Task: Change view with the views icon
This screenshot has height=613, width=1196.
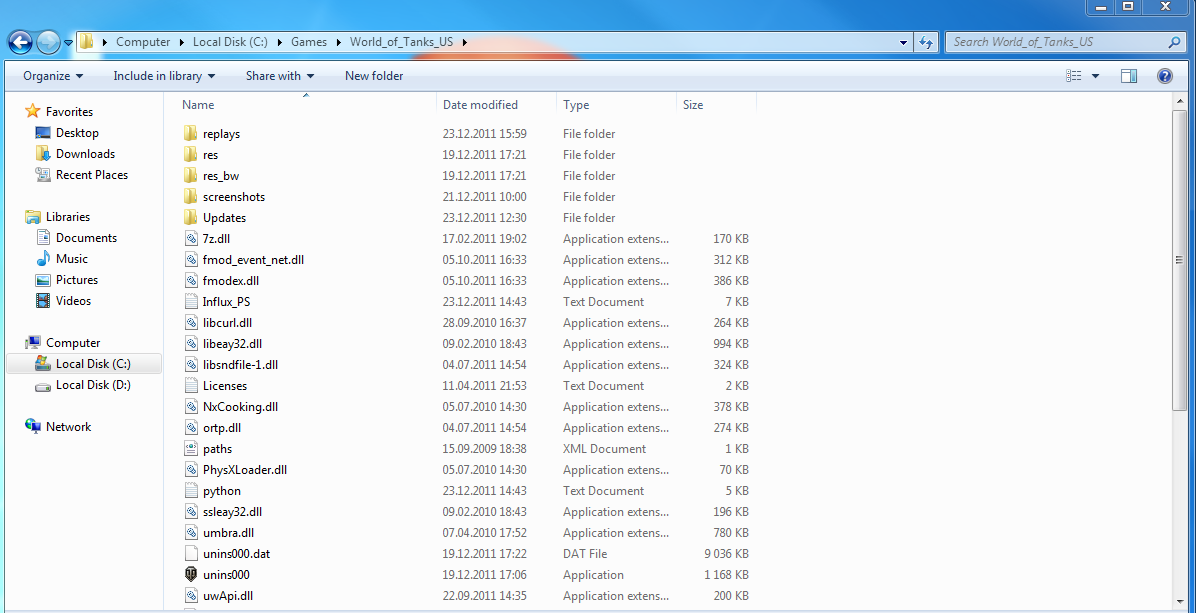Action: (1074, 75)
